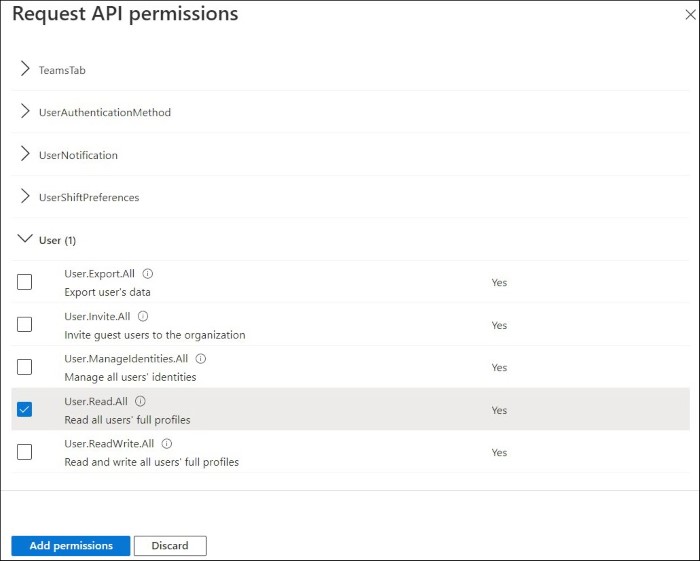Uncheck the User.Read.All checkbox
Image resolution: width=700 pixels, height=561 pixels.
25,409
